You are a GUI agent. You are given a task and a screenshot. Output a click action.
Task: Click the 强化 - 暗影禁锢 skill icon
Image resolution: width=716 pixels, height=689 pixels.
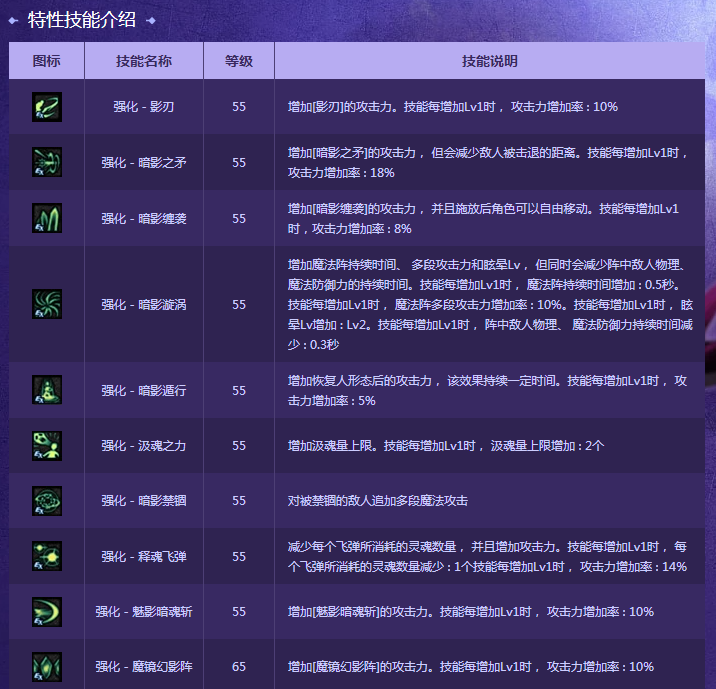[47, 501]
